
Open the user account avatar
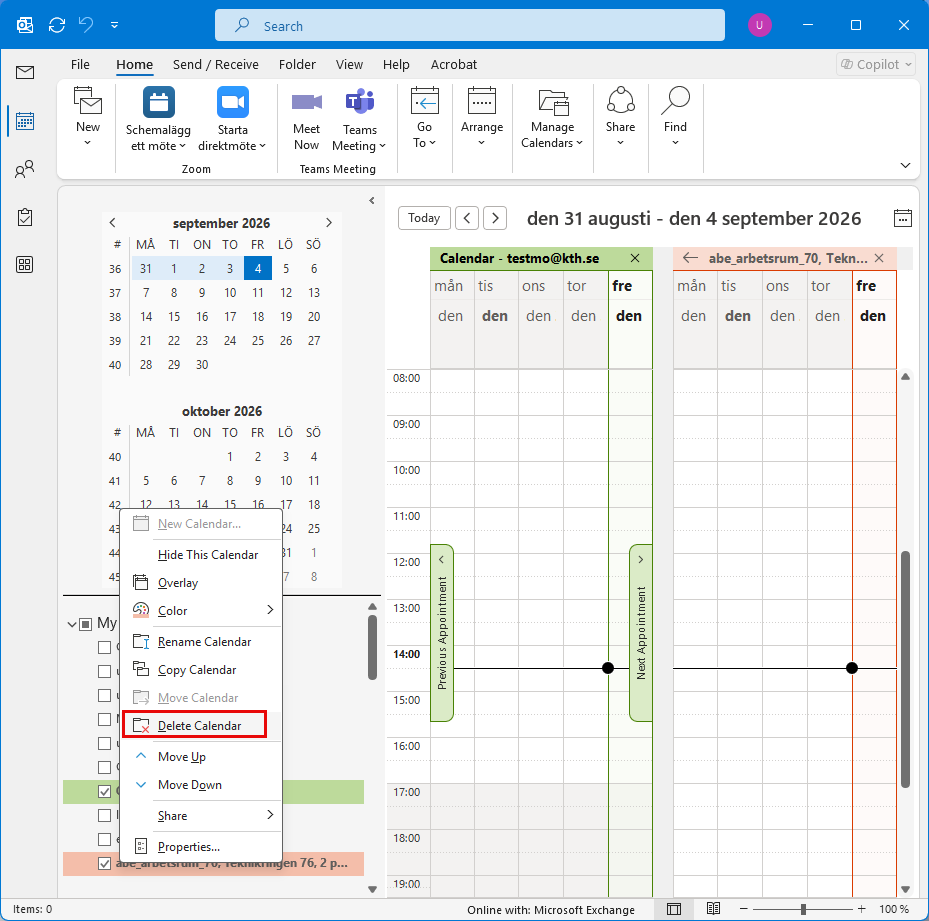coord(759,25)
